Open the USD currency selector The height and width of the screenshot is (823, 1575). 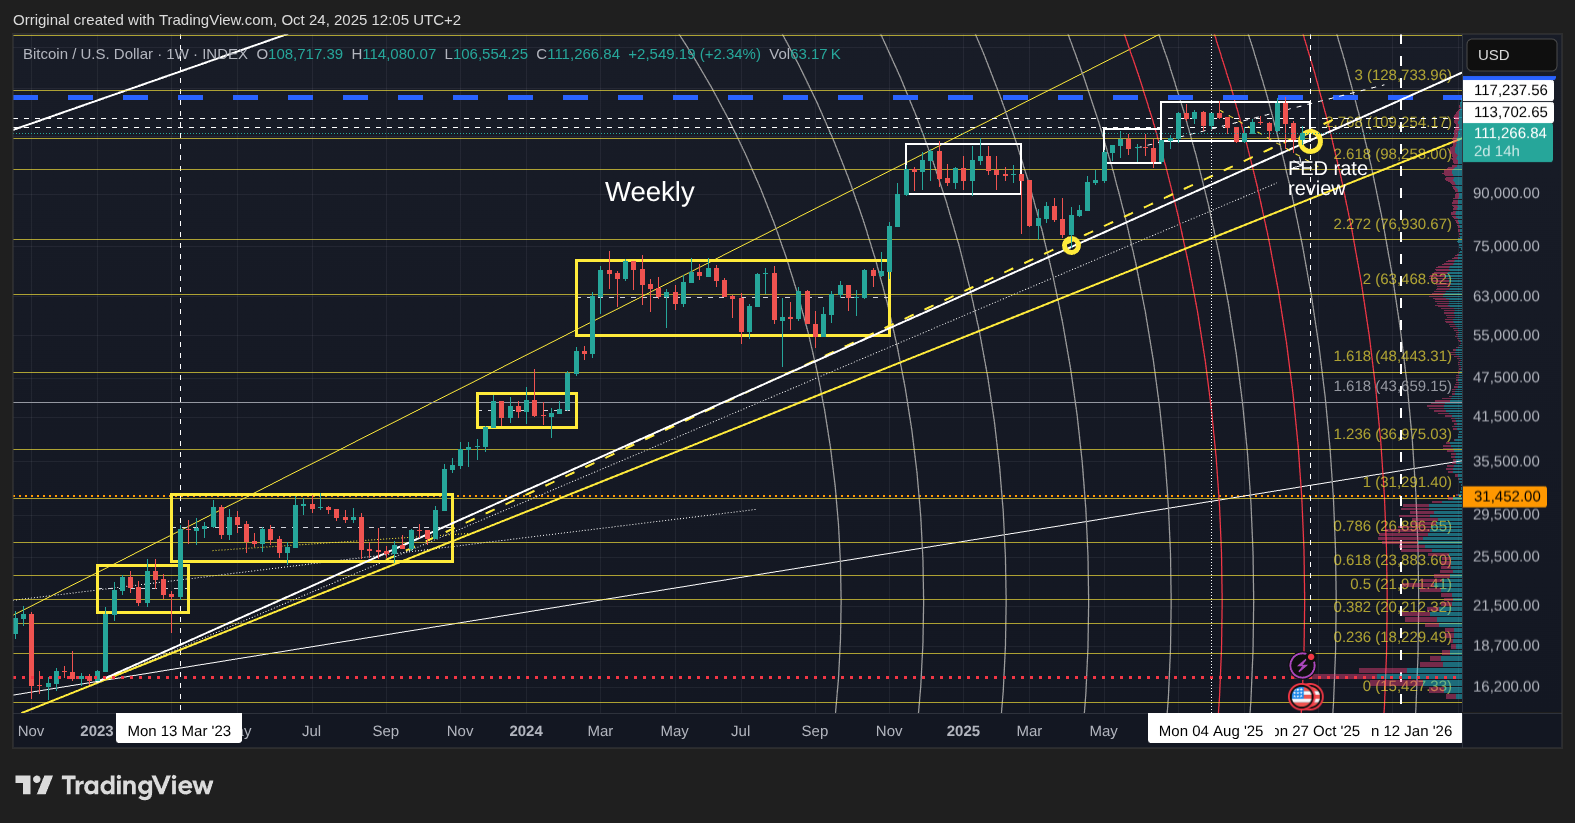1511,55
